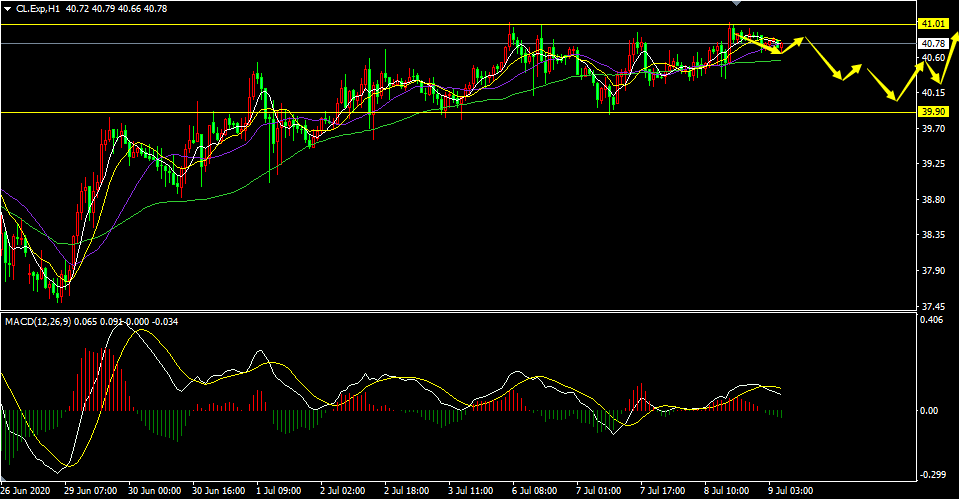Viewport: 959px width, 499px height.
Task: Click the 9 Jul 03:00 time label
Action: pyautogui.click(x=791, y=491)
